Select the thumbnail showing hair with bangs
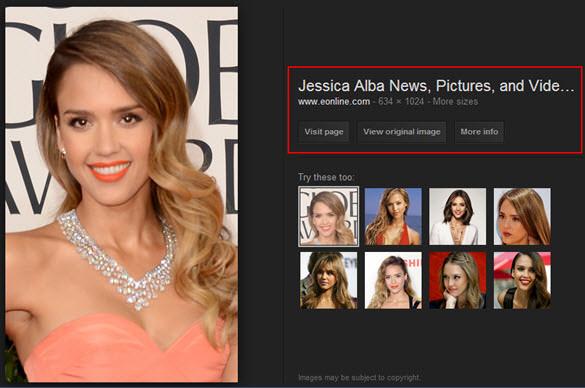The image size is (585, 388). coord(329,280)
